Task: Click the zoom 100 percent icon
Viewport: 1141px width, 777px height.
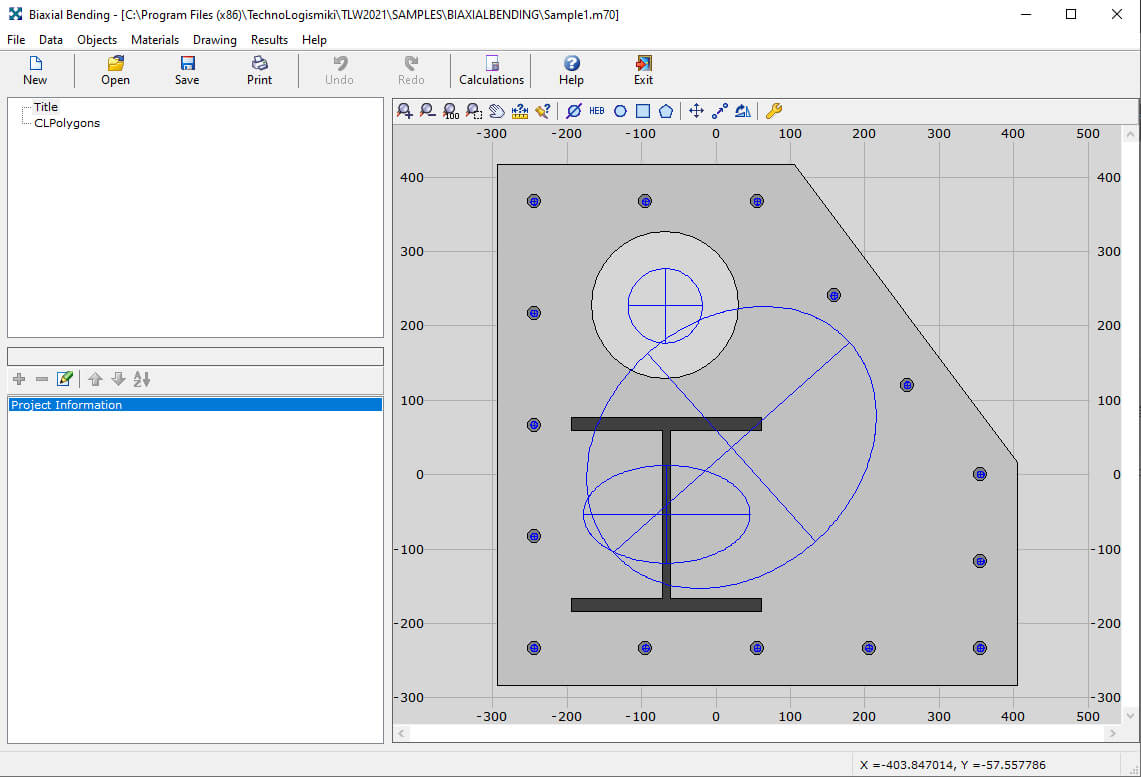Action: 450,111
